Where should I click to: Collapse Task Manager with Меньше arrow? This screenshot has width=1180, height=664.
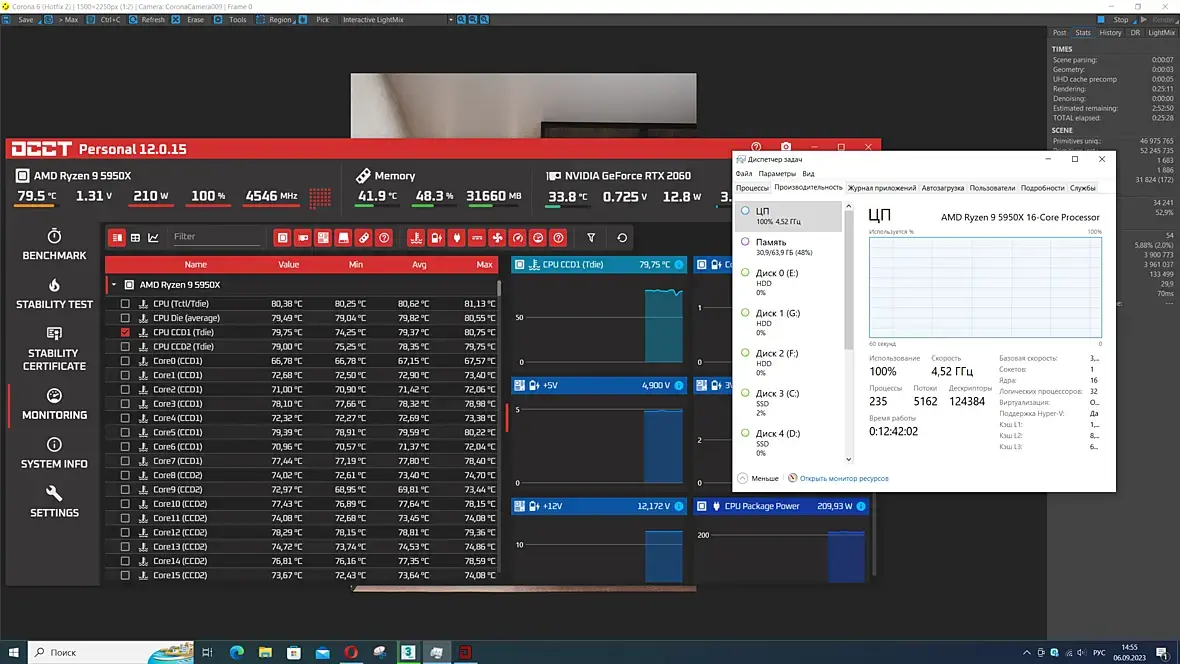pyautogui.click(x=758, y=478)
